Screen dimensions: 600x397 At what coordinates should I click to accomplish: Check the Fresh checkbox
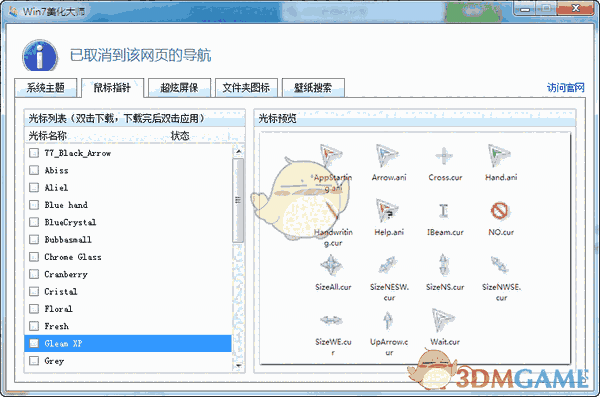(x=34, y=326)
